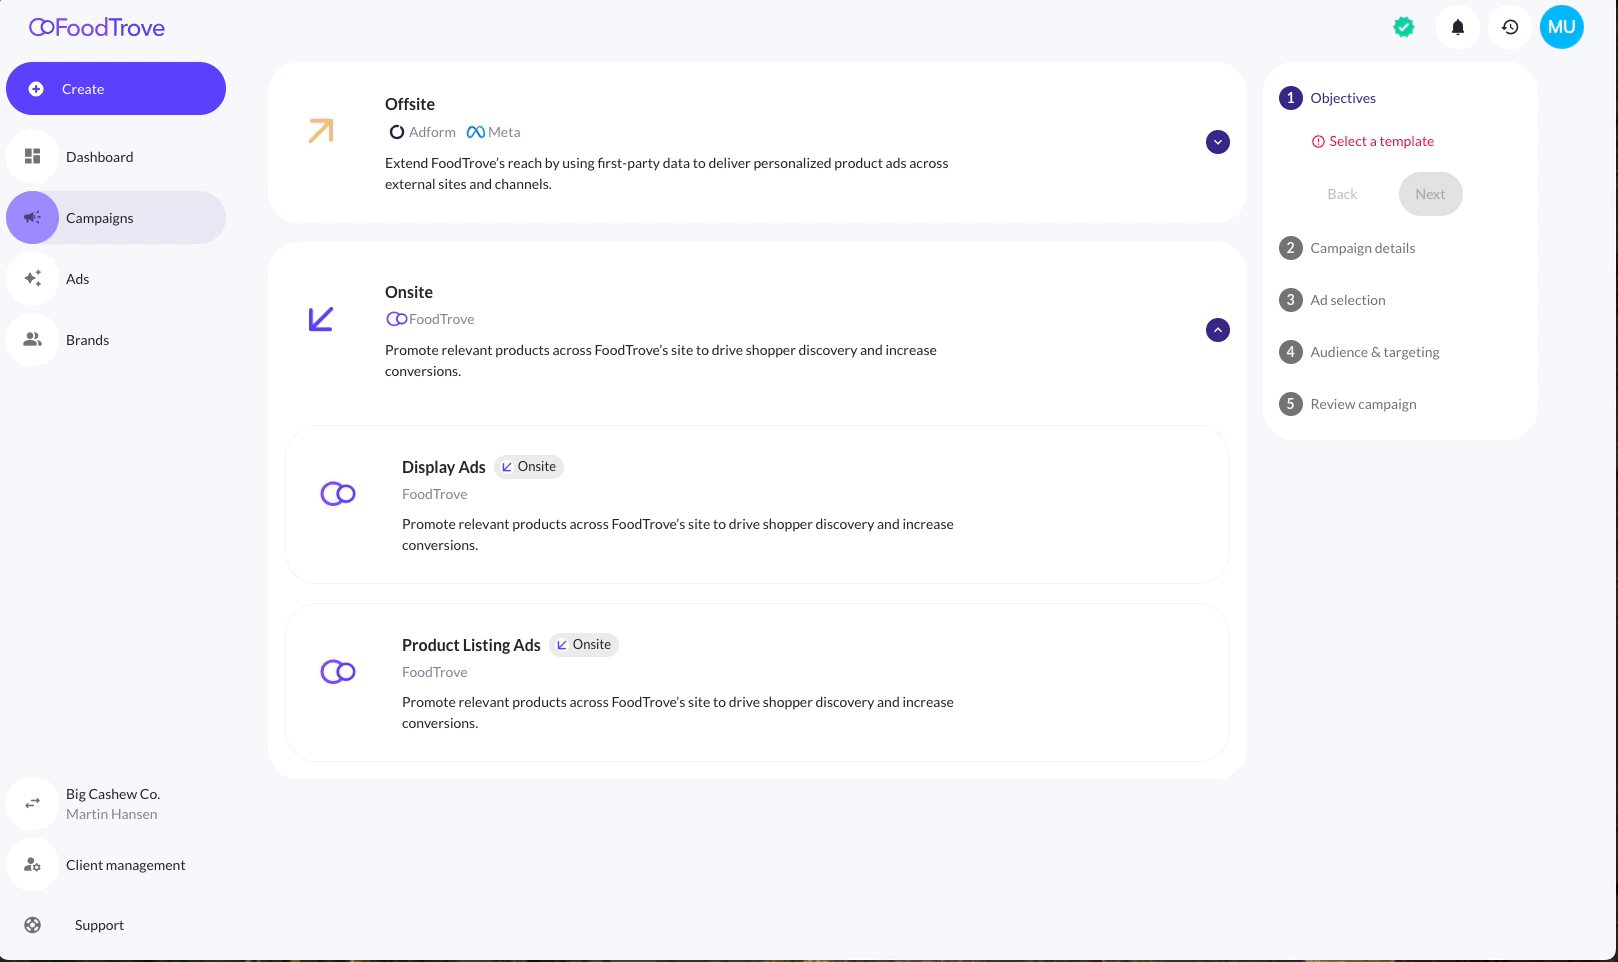The width and height of the screenshot is (1618, 962).
Task: Click the Product Listing Ads FoodTrove icon
Action: (x=338, y=672)
